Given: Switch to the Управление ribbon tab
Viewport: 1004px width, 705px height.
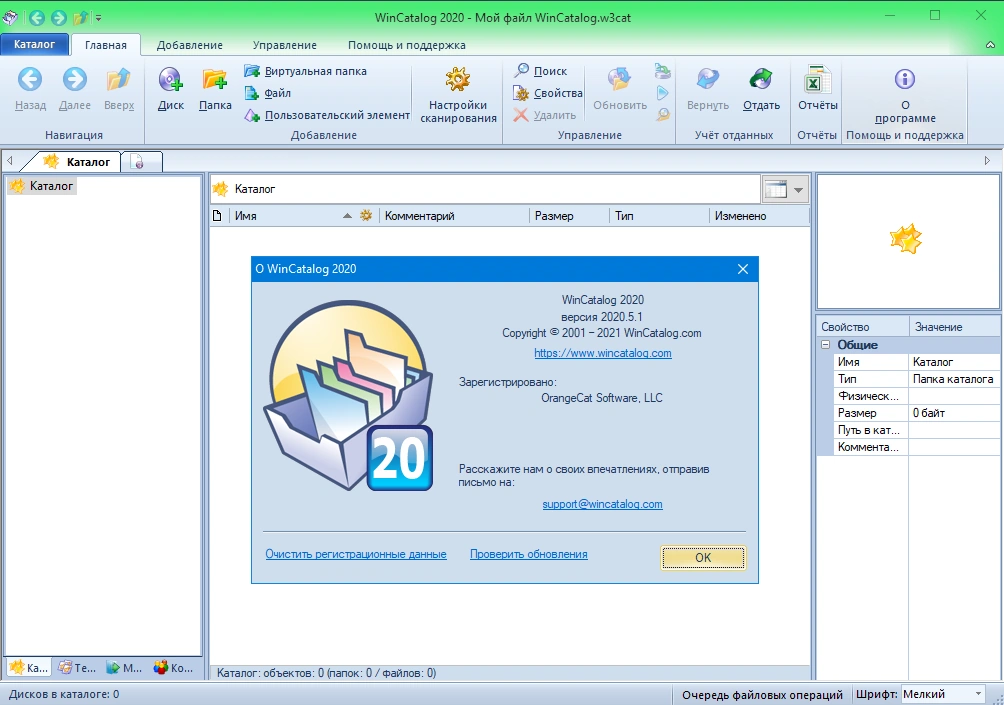Looking at the screenshot, I should [x=284, y=45].
